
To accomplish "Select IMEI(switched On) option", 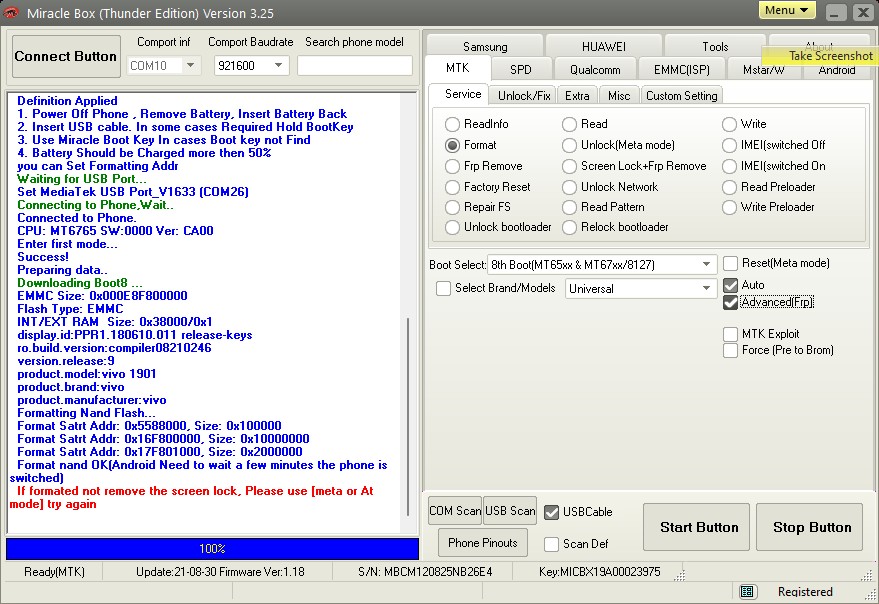I will 729,167.
